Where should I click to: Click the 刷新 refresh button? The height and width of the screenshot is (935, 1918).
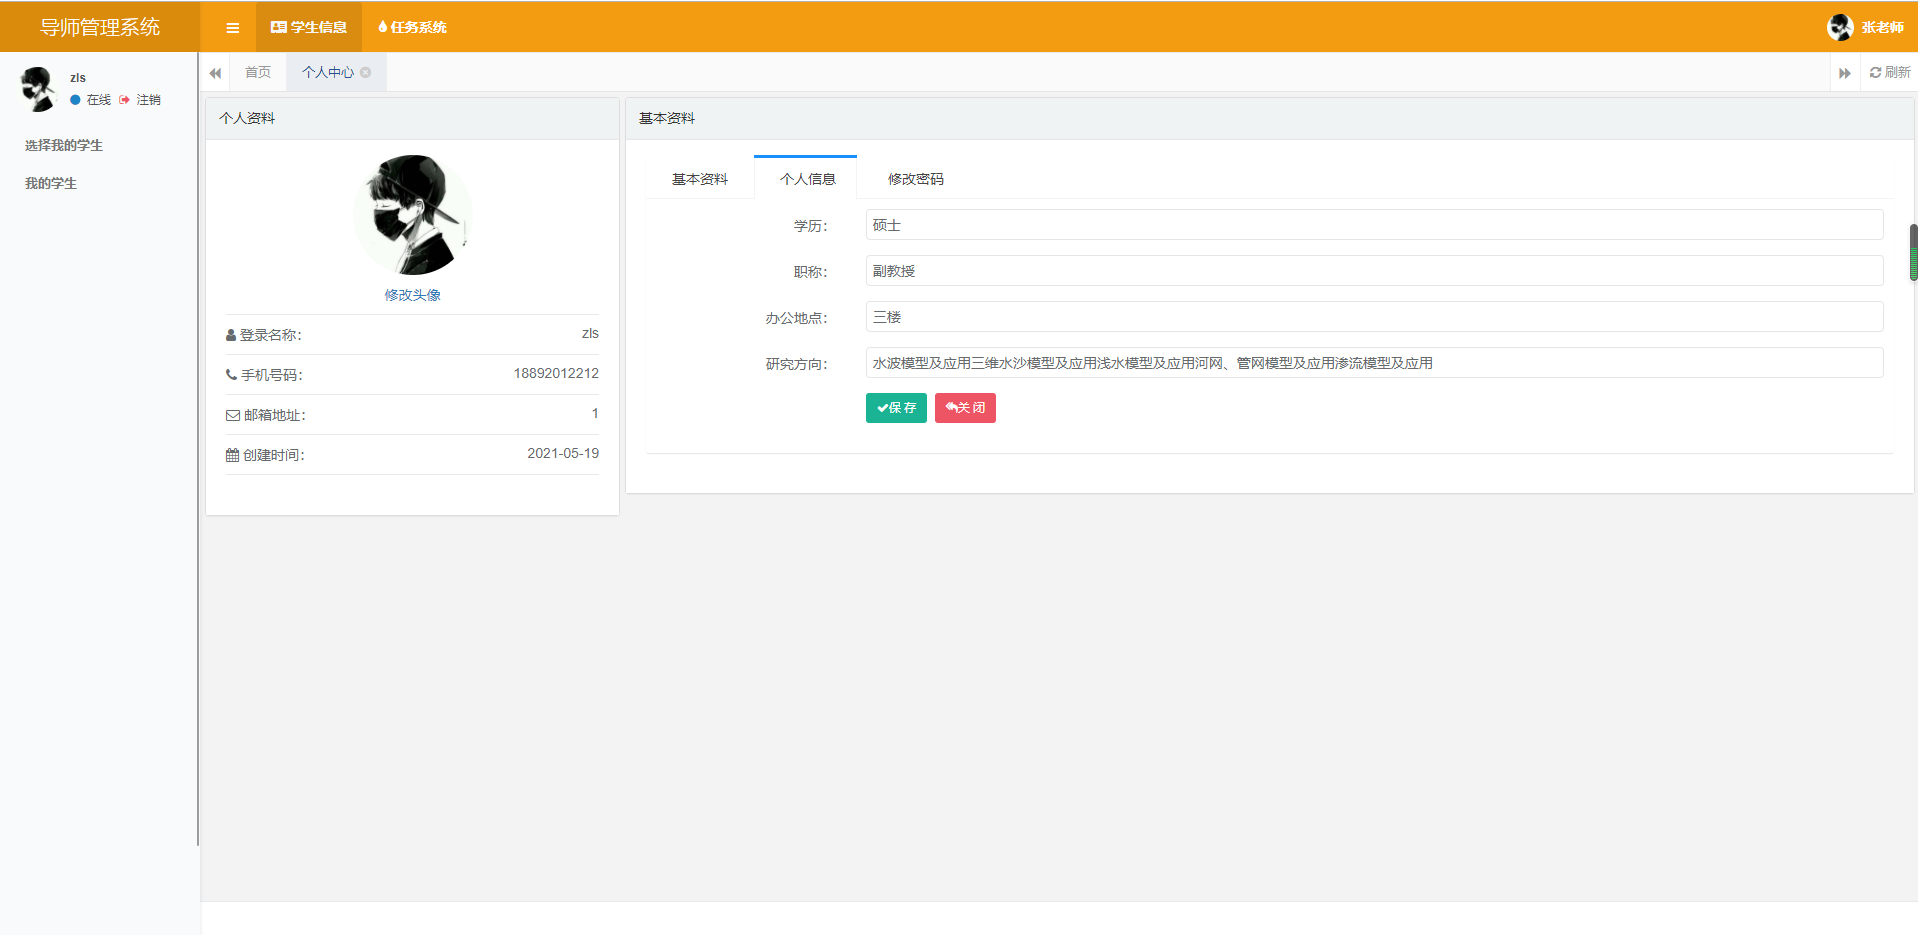coord(1890,73)
